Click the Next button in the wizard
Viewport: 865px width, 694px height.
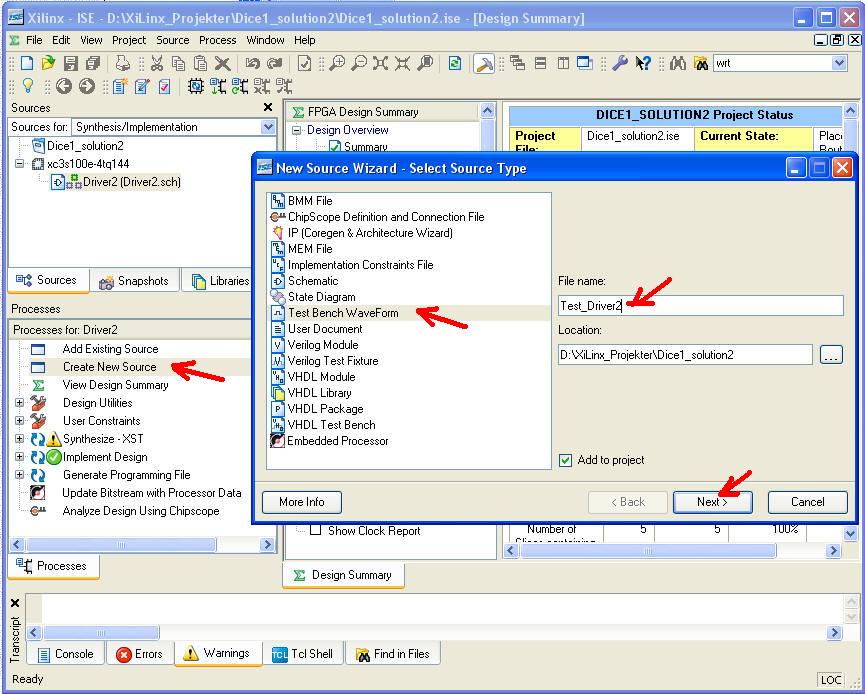[x=712, y=502]
